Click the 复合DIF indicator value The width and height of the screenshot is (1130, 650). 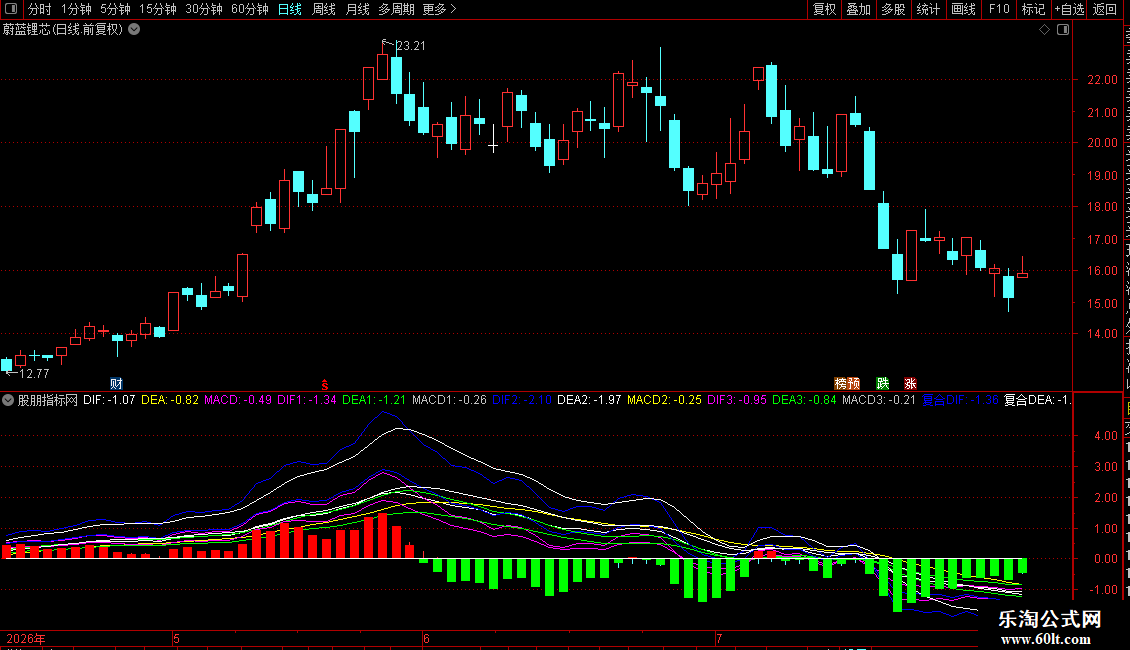(961, 400)
